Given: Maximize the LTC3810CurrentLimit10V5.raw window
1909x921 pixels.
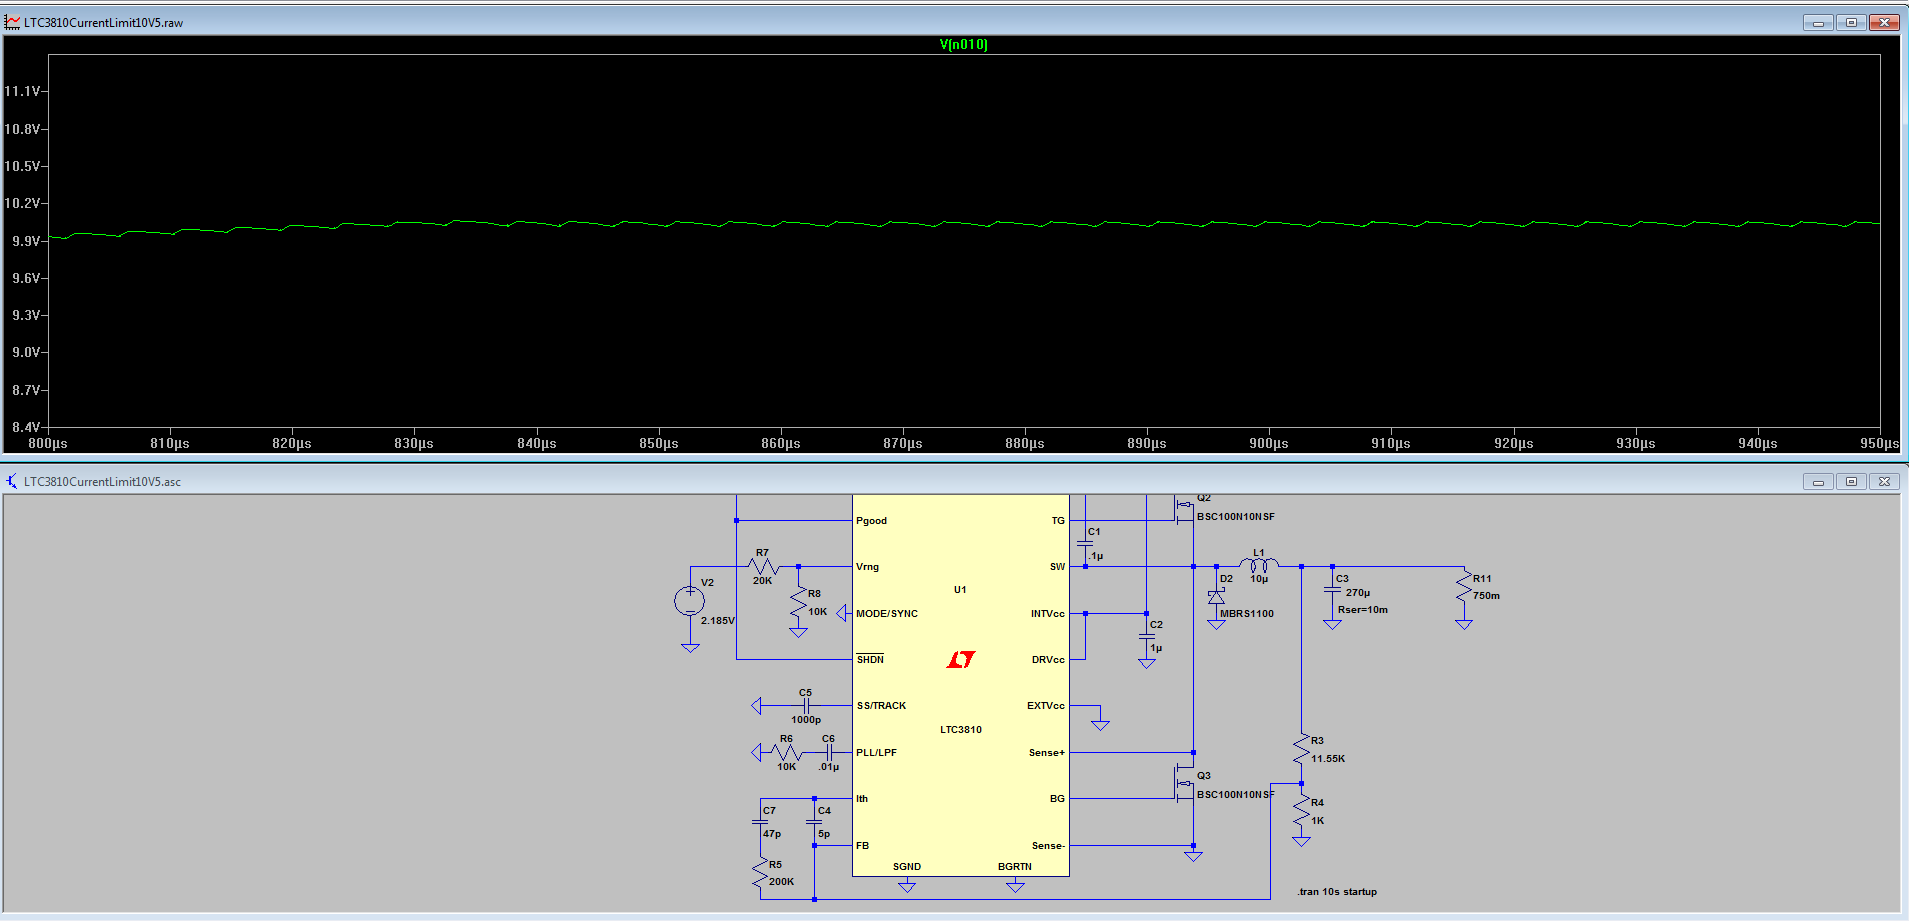Looking at the screenshot, I should (x=1851, y=22).
